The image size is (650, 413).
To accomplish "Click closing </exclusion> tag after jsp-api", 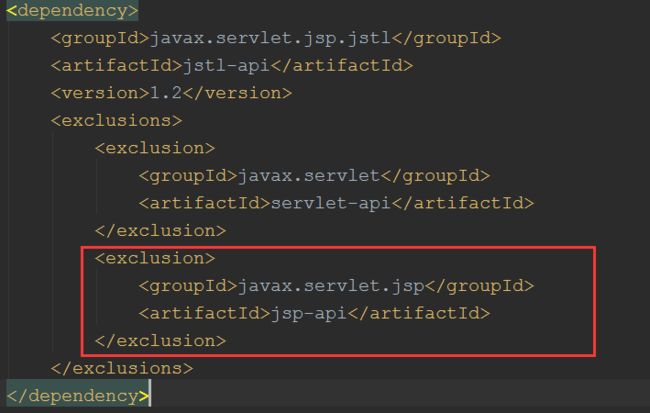I will point(160,341).
